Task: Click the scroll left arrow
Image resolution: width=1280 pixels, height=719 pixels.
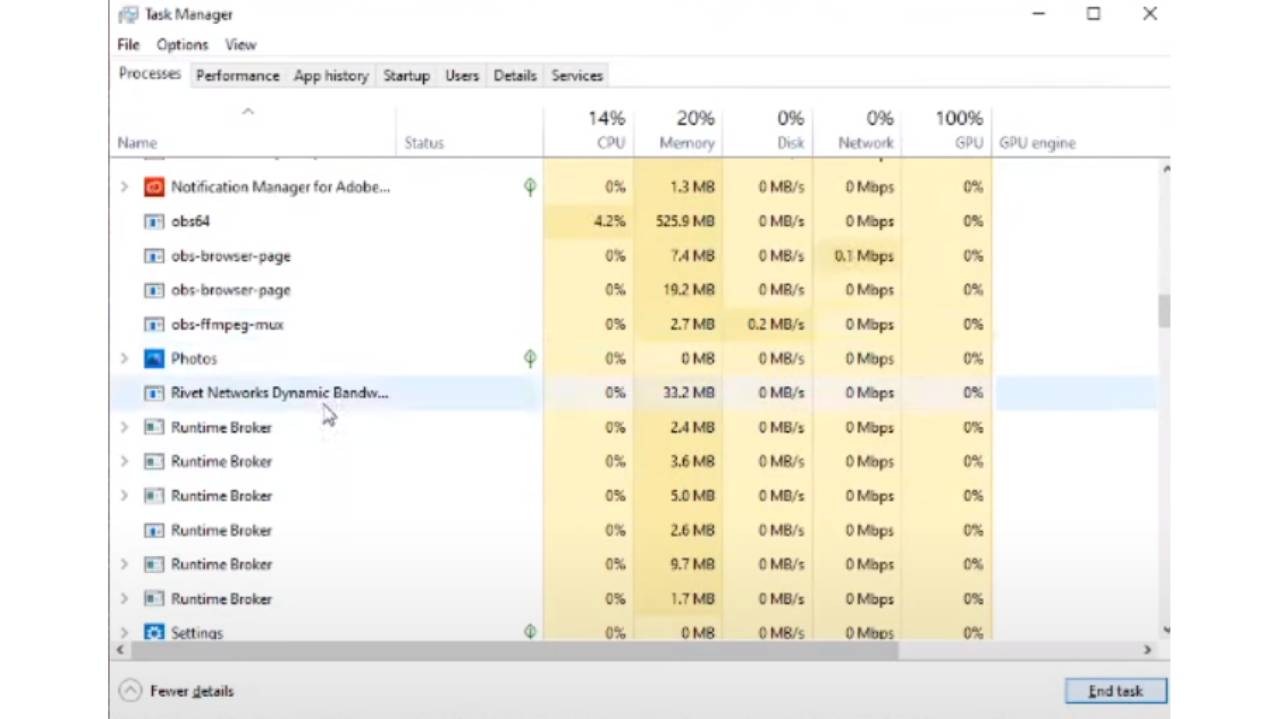Action: 121,650
